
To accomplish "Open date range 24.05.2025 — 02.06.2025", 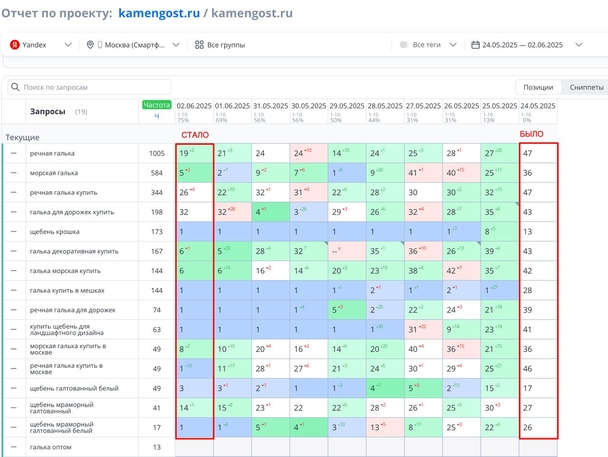I will point(522,45).
